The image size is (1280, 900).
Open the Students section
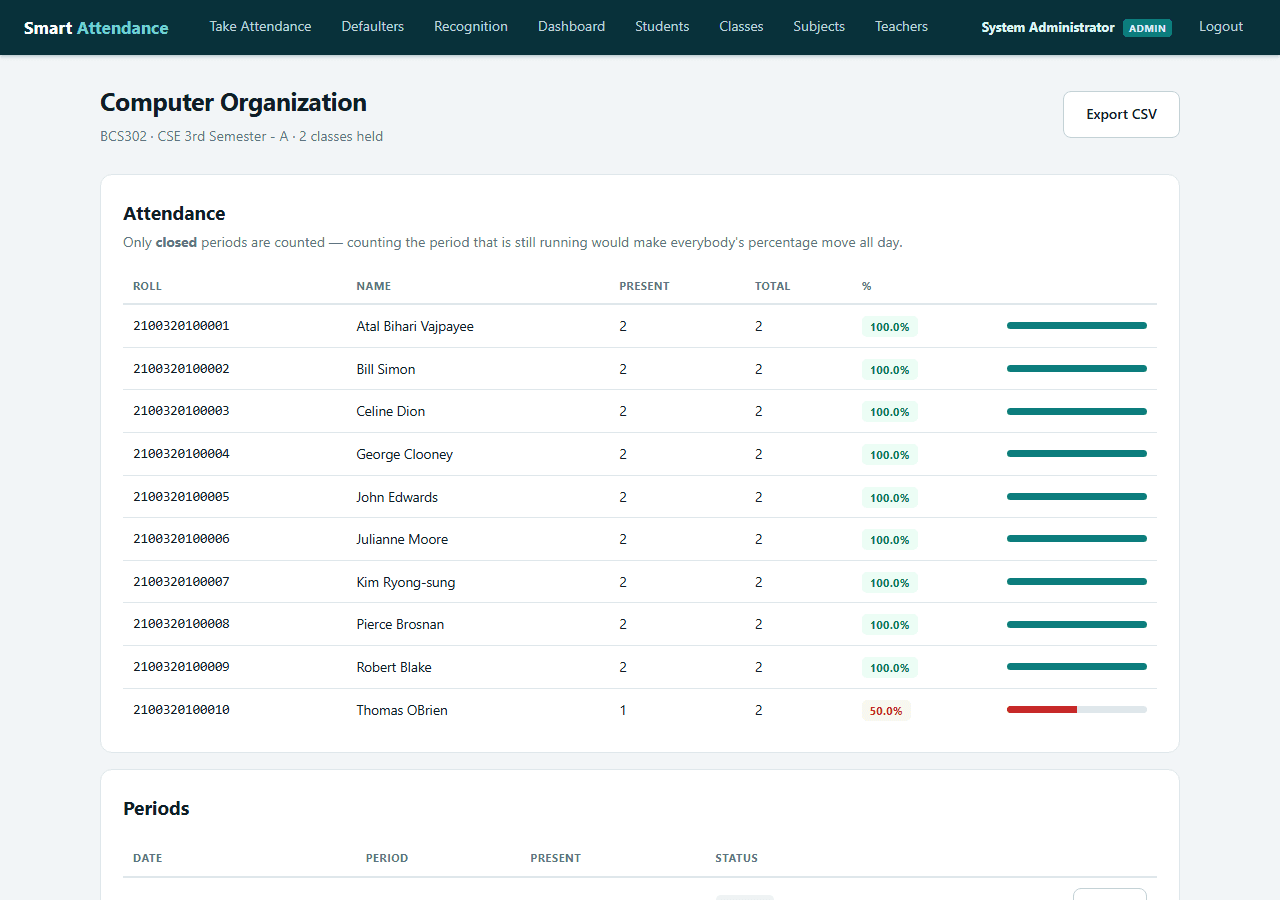(662, 27)
